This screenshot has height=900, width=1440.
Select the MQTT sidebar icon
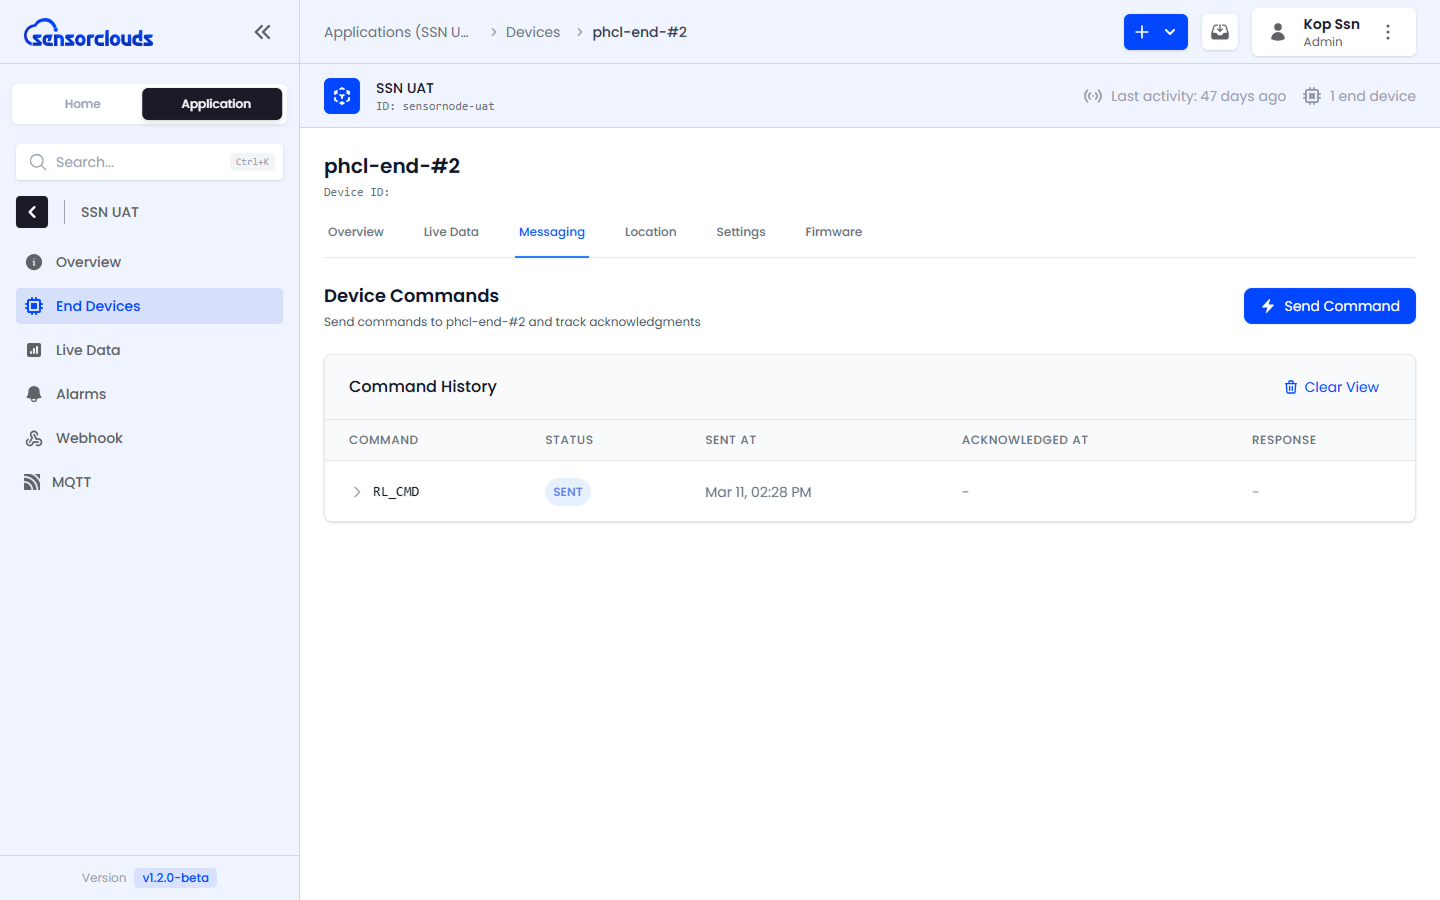point(33,481)
